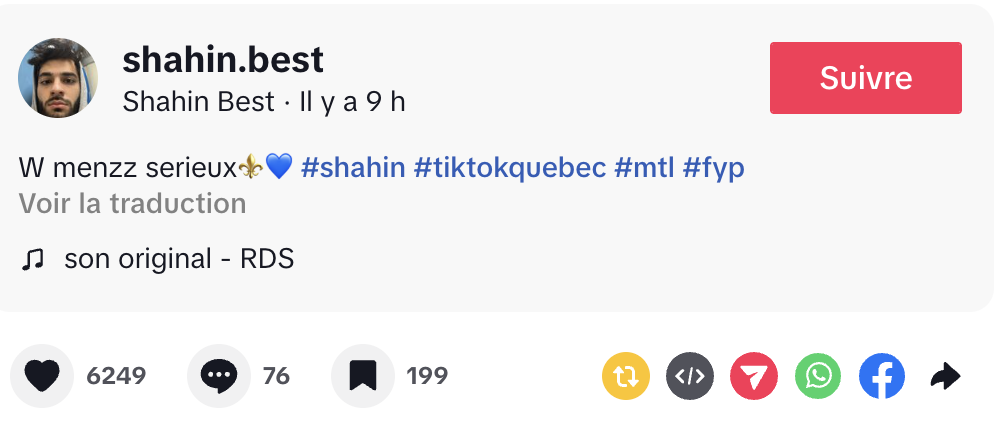Open the comments speech bubble icon
996x424 pixels.
[219, 376]
